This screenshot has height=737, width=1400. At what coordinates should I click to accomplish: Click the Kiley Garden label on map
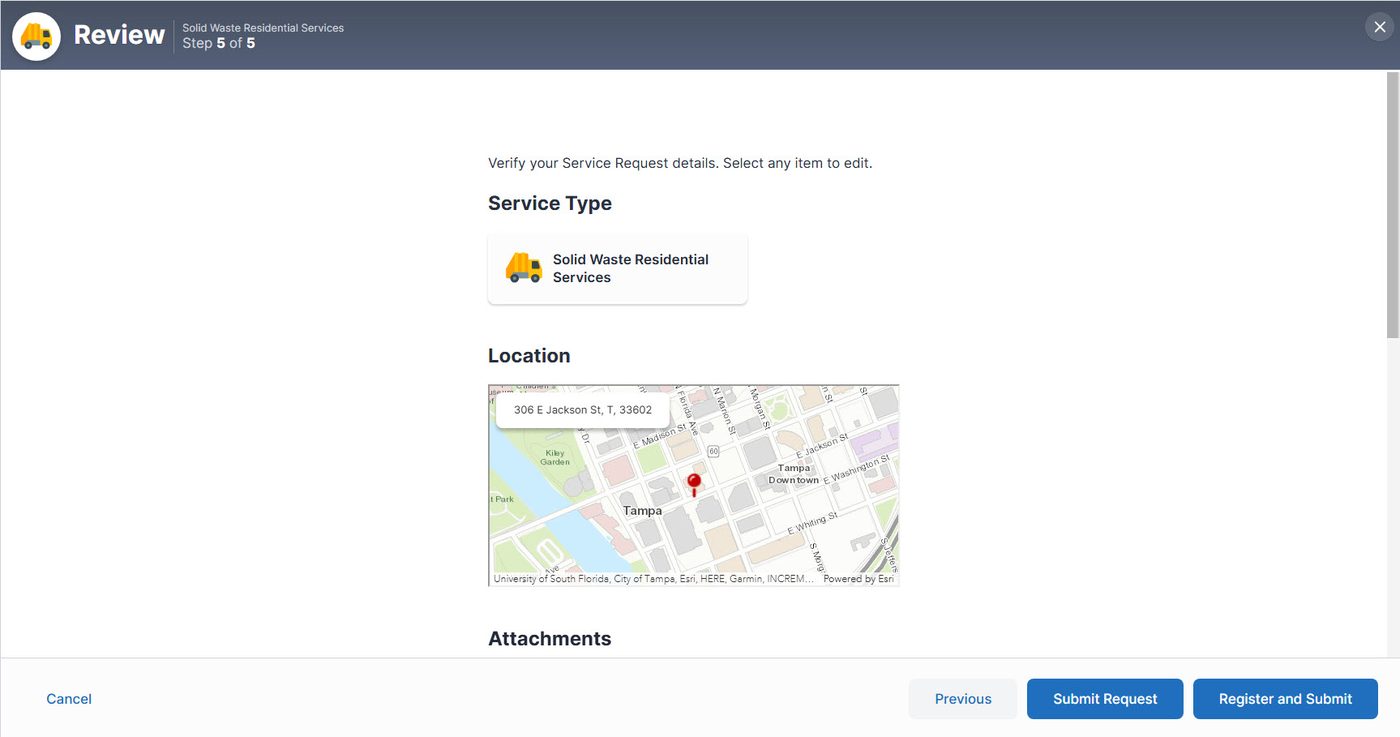click(x=555, y=457)
